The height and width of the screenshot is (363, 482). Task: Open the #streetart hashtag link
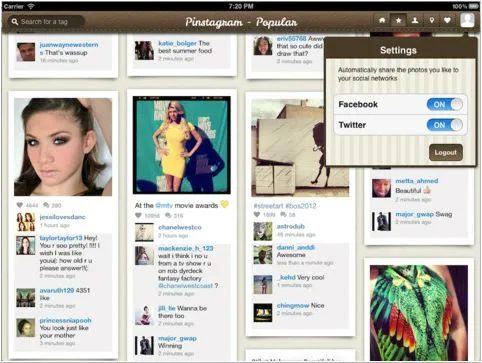[x=269, y=206]
